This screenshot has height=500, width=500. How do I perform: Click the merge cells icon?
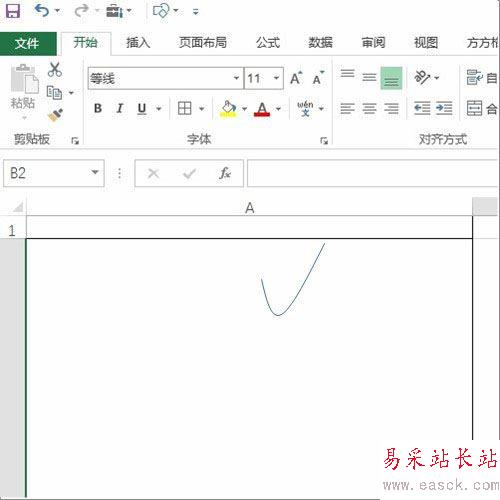475,108
